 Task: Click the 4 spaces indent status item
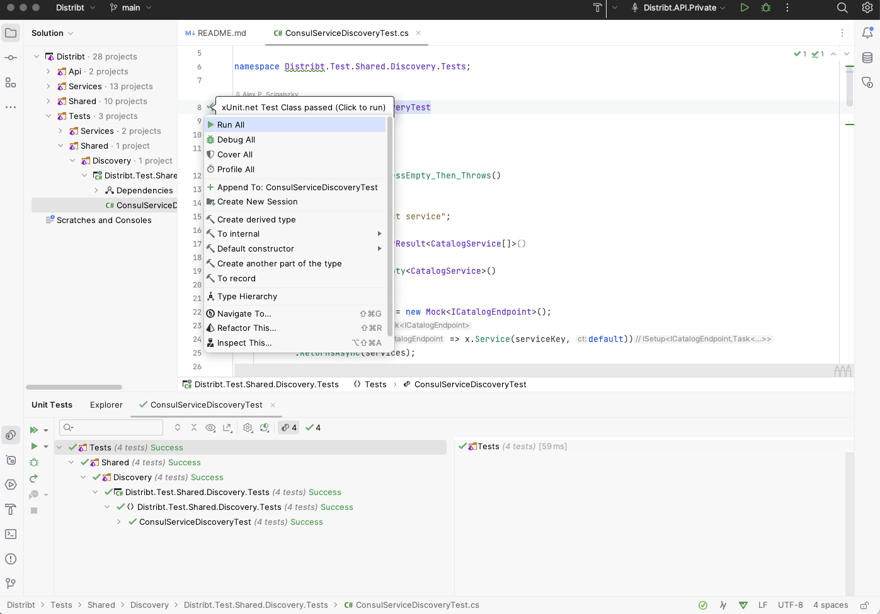point(830,605)
